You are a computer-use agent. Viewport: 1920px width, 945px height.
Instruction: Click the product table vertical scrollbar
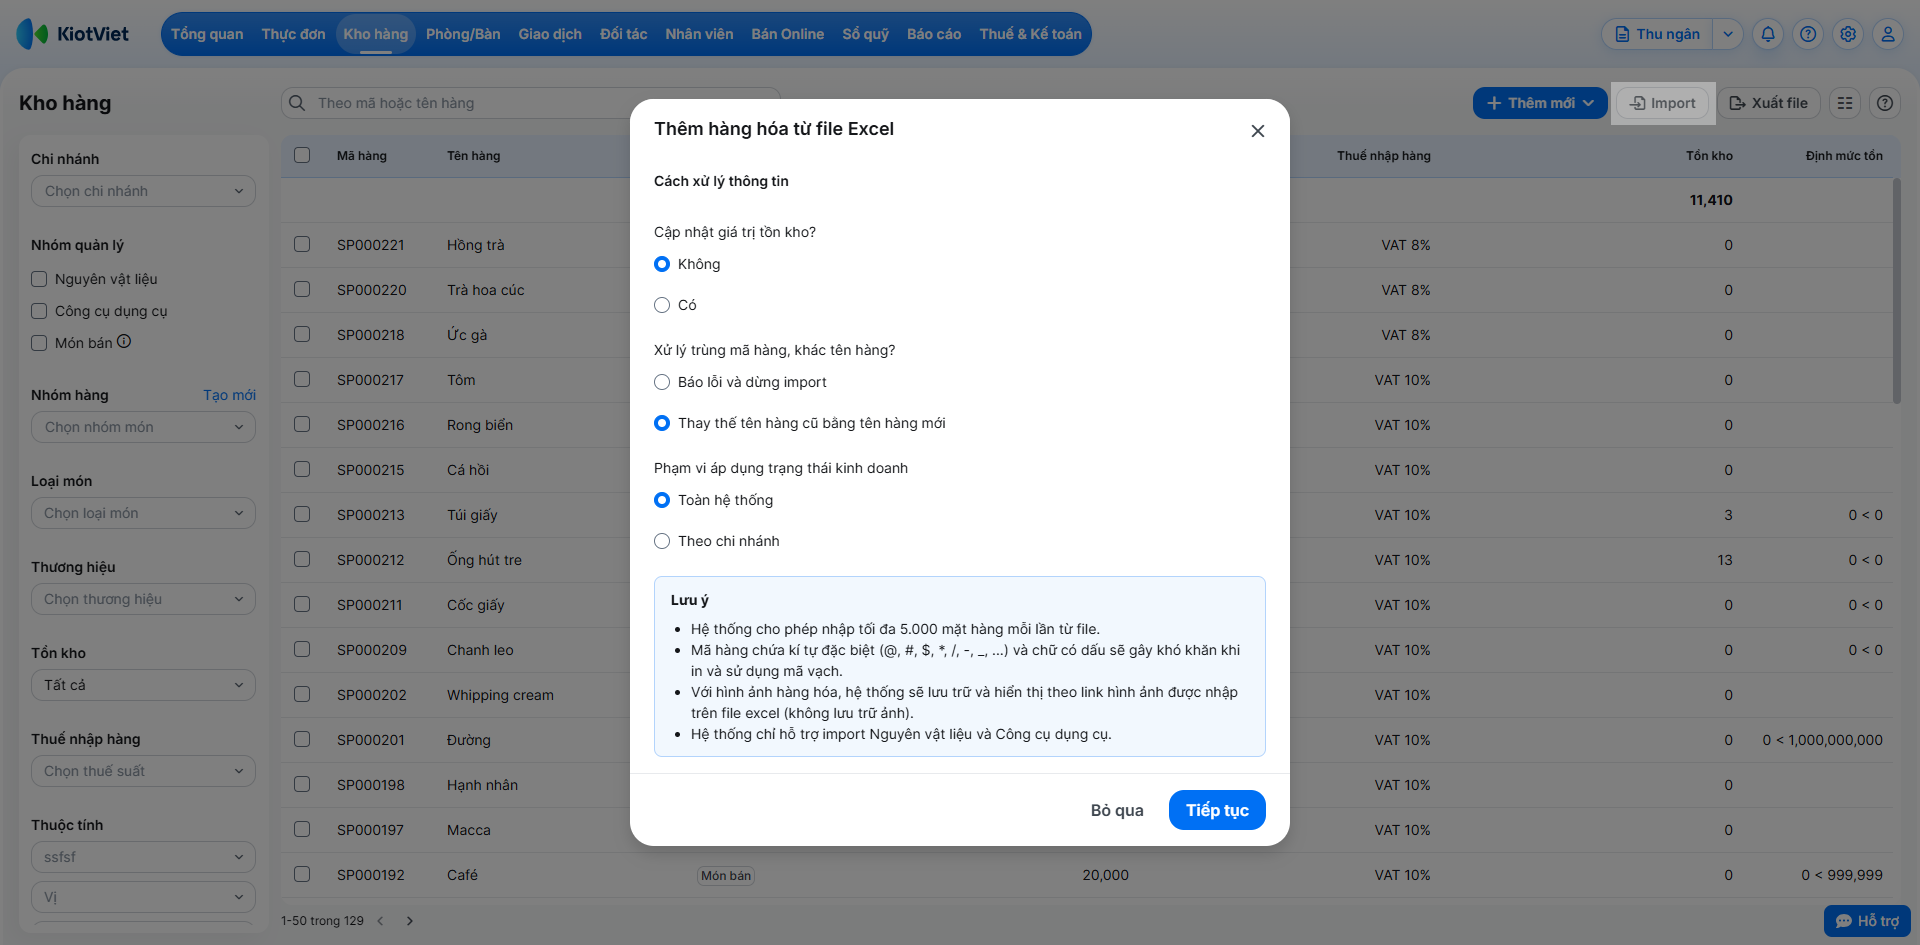pos(1896,290)
